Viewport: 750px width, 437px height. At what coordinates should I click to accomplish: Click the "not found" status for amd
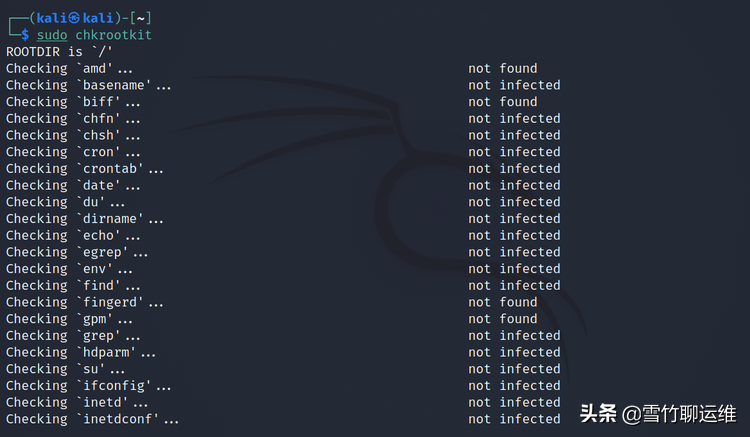[503, 68]
